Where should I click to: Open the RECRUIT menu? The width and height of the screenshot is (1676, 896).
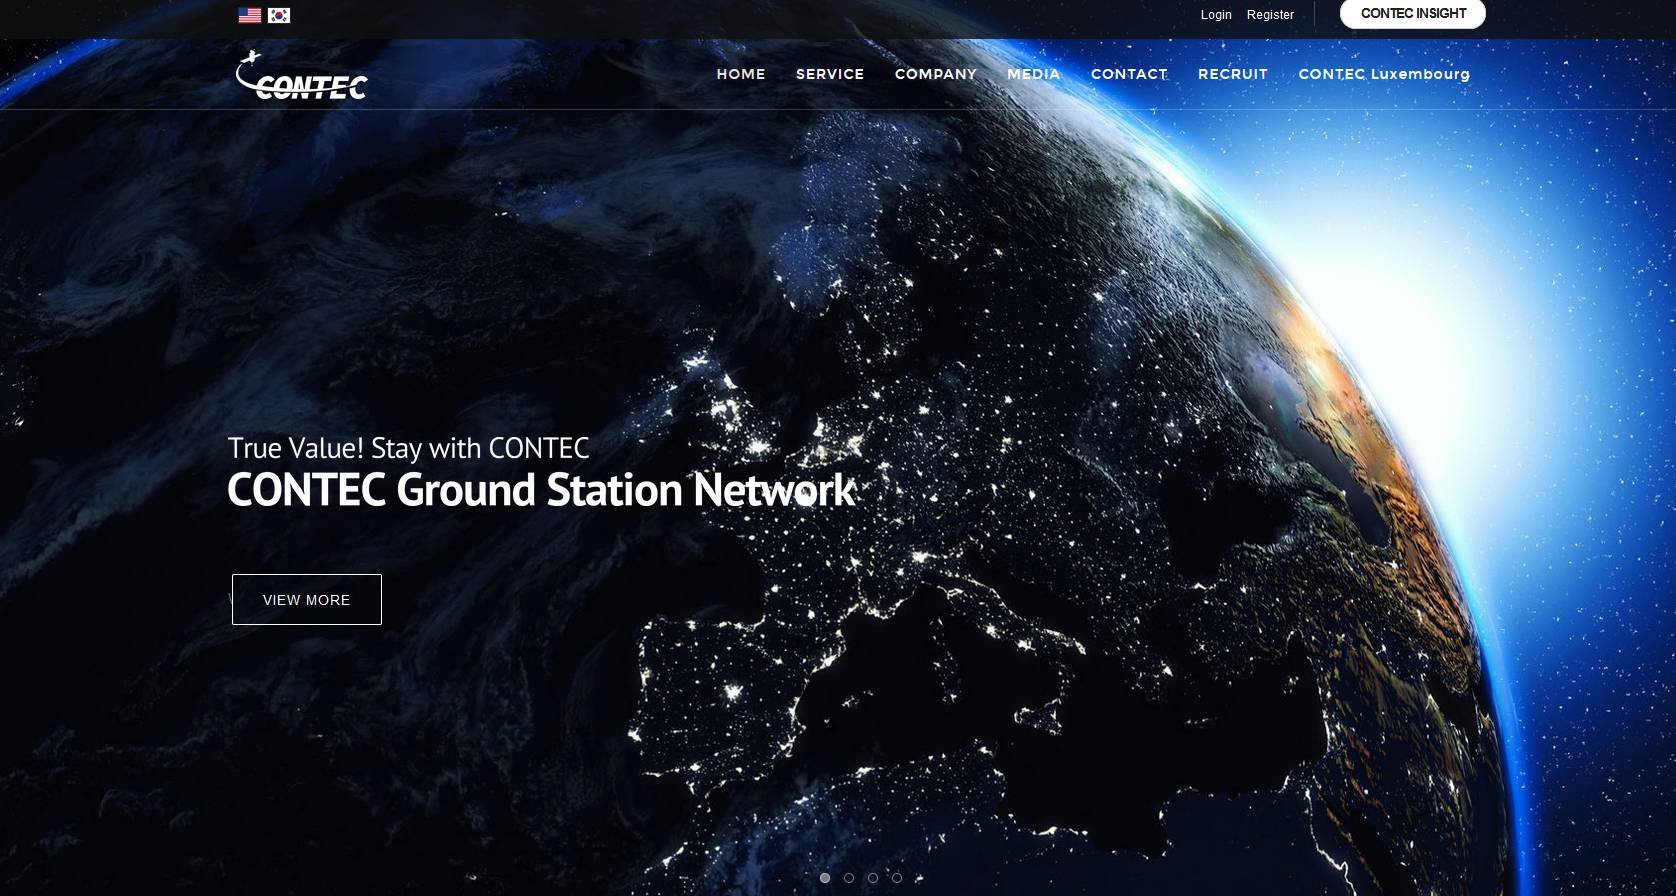click(1233, 74)
